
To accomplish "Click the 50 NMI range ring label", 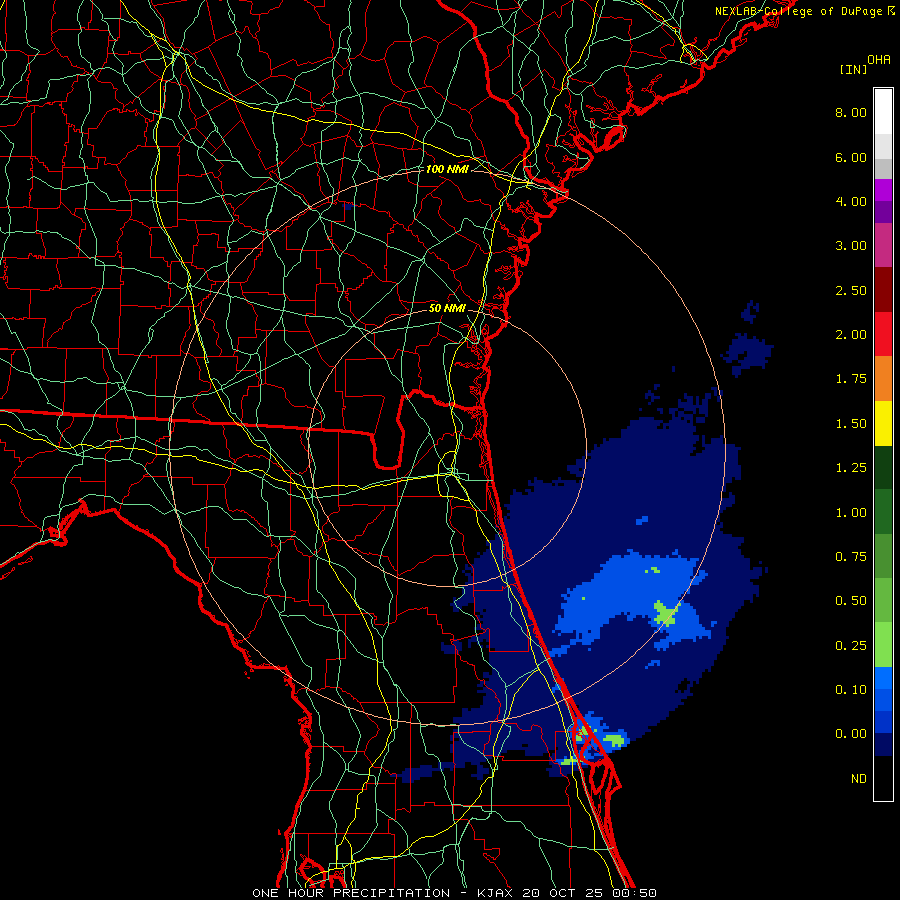I will click(447, 308).
